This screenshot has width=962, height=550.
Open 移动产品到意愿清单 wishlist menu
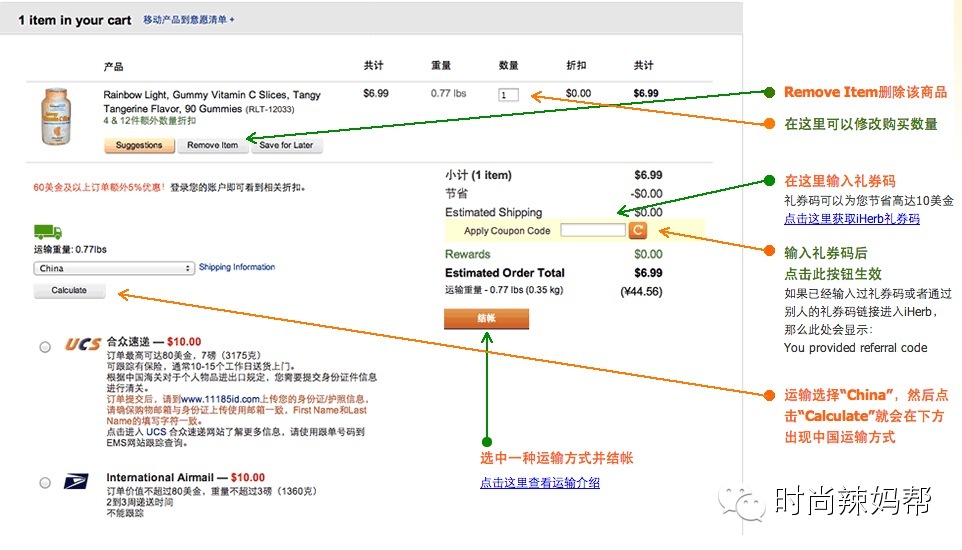click(x=188, y=20)
